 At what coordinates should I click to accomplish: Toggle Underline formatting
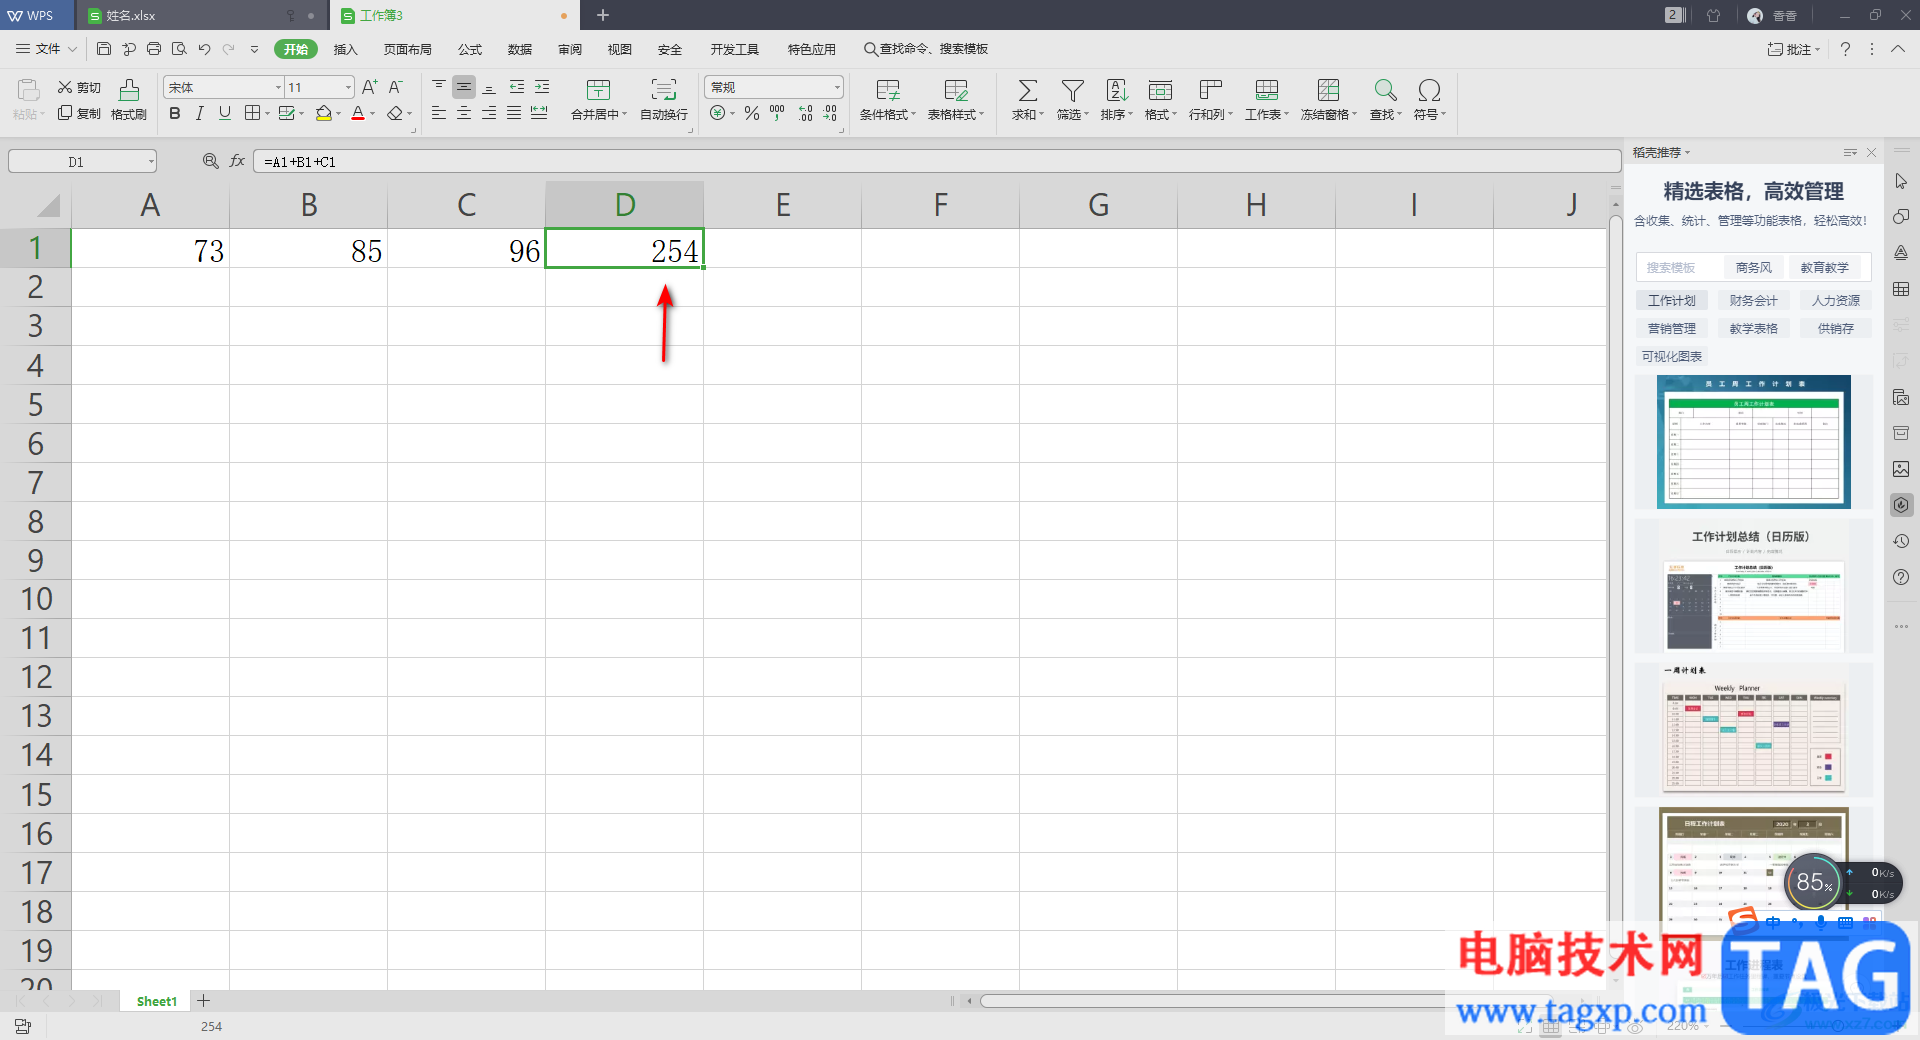tap(225, 113)
